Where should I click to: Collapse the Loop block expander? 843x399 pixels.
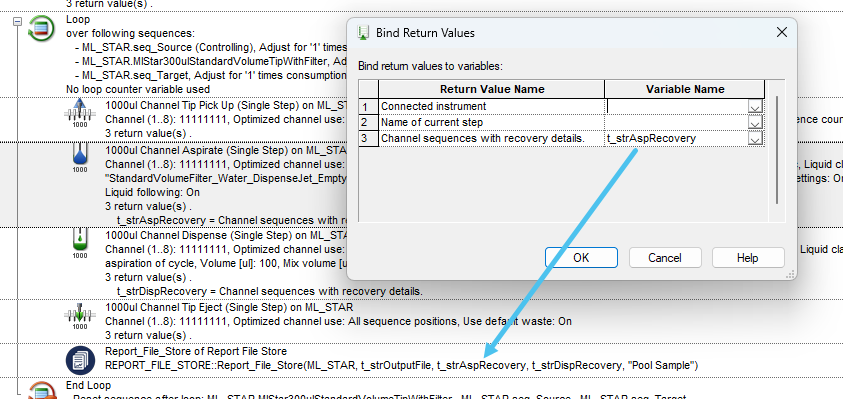[x=18, y=22]
